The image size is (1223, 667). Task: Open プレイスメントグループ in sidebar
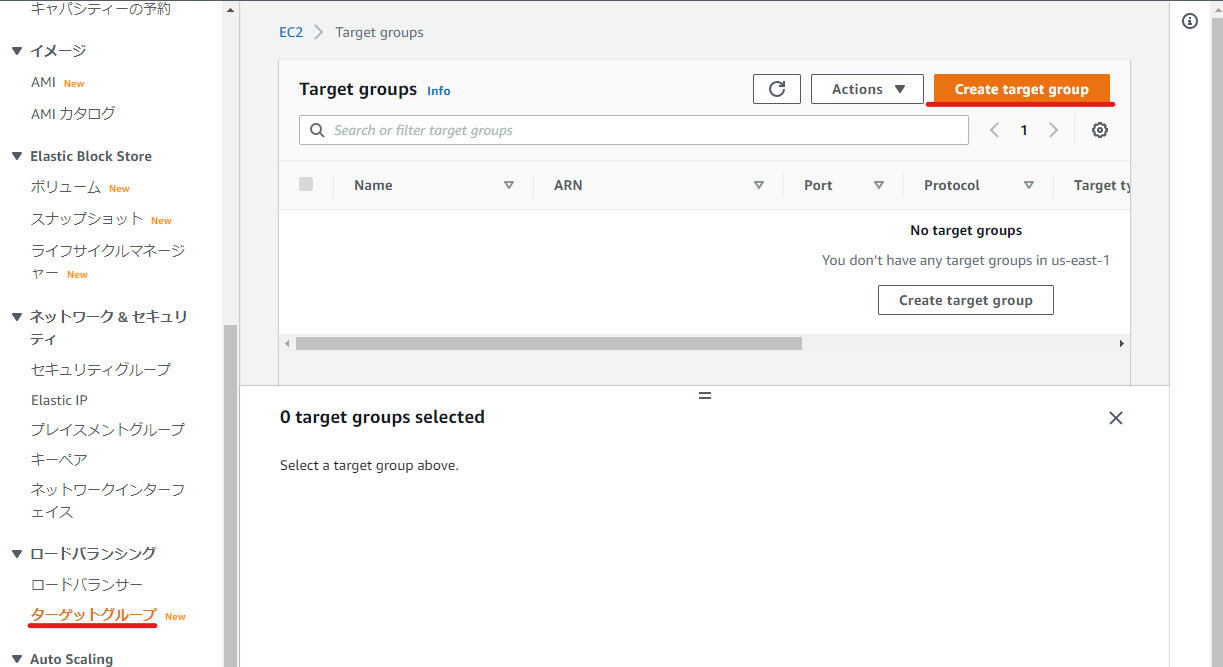(x=108, y=429)
